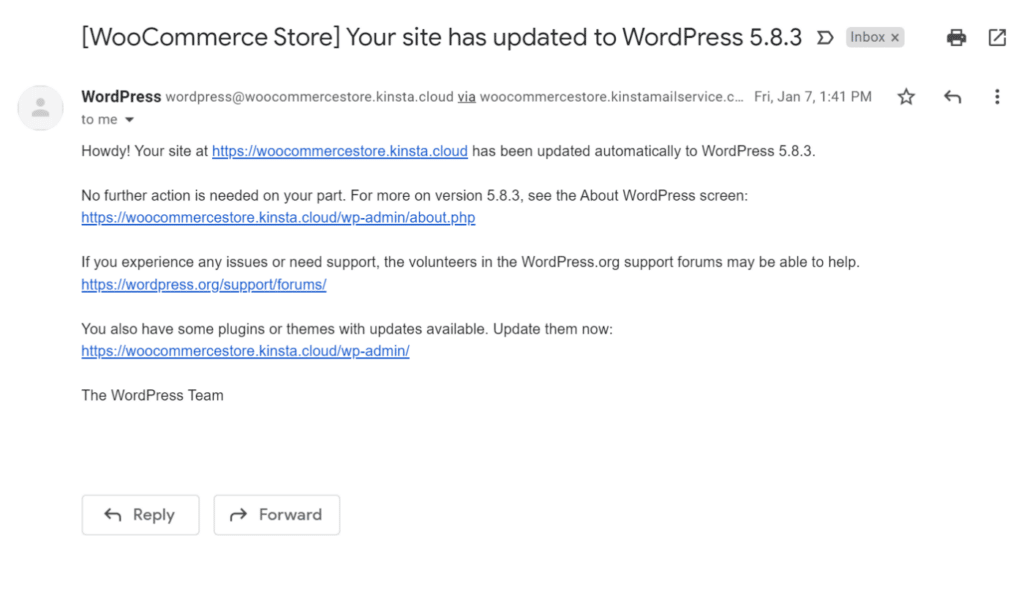Click the sender's profile avatar
Image resolution: width=1024 pixels, height=598 pixels.
(x=41, y=108)
